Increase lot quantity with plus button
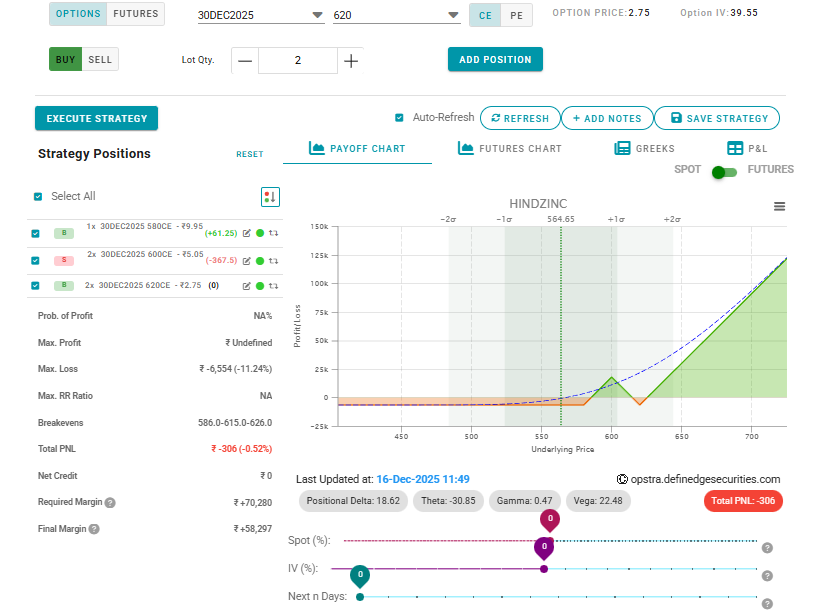Image resolution: width=829 pixels, height=610 pixels. 351,61
